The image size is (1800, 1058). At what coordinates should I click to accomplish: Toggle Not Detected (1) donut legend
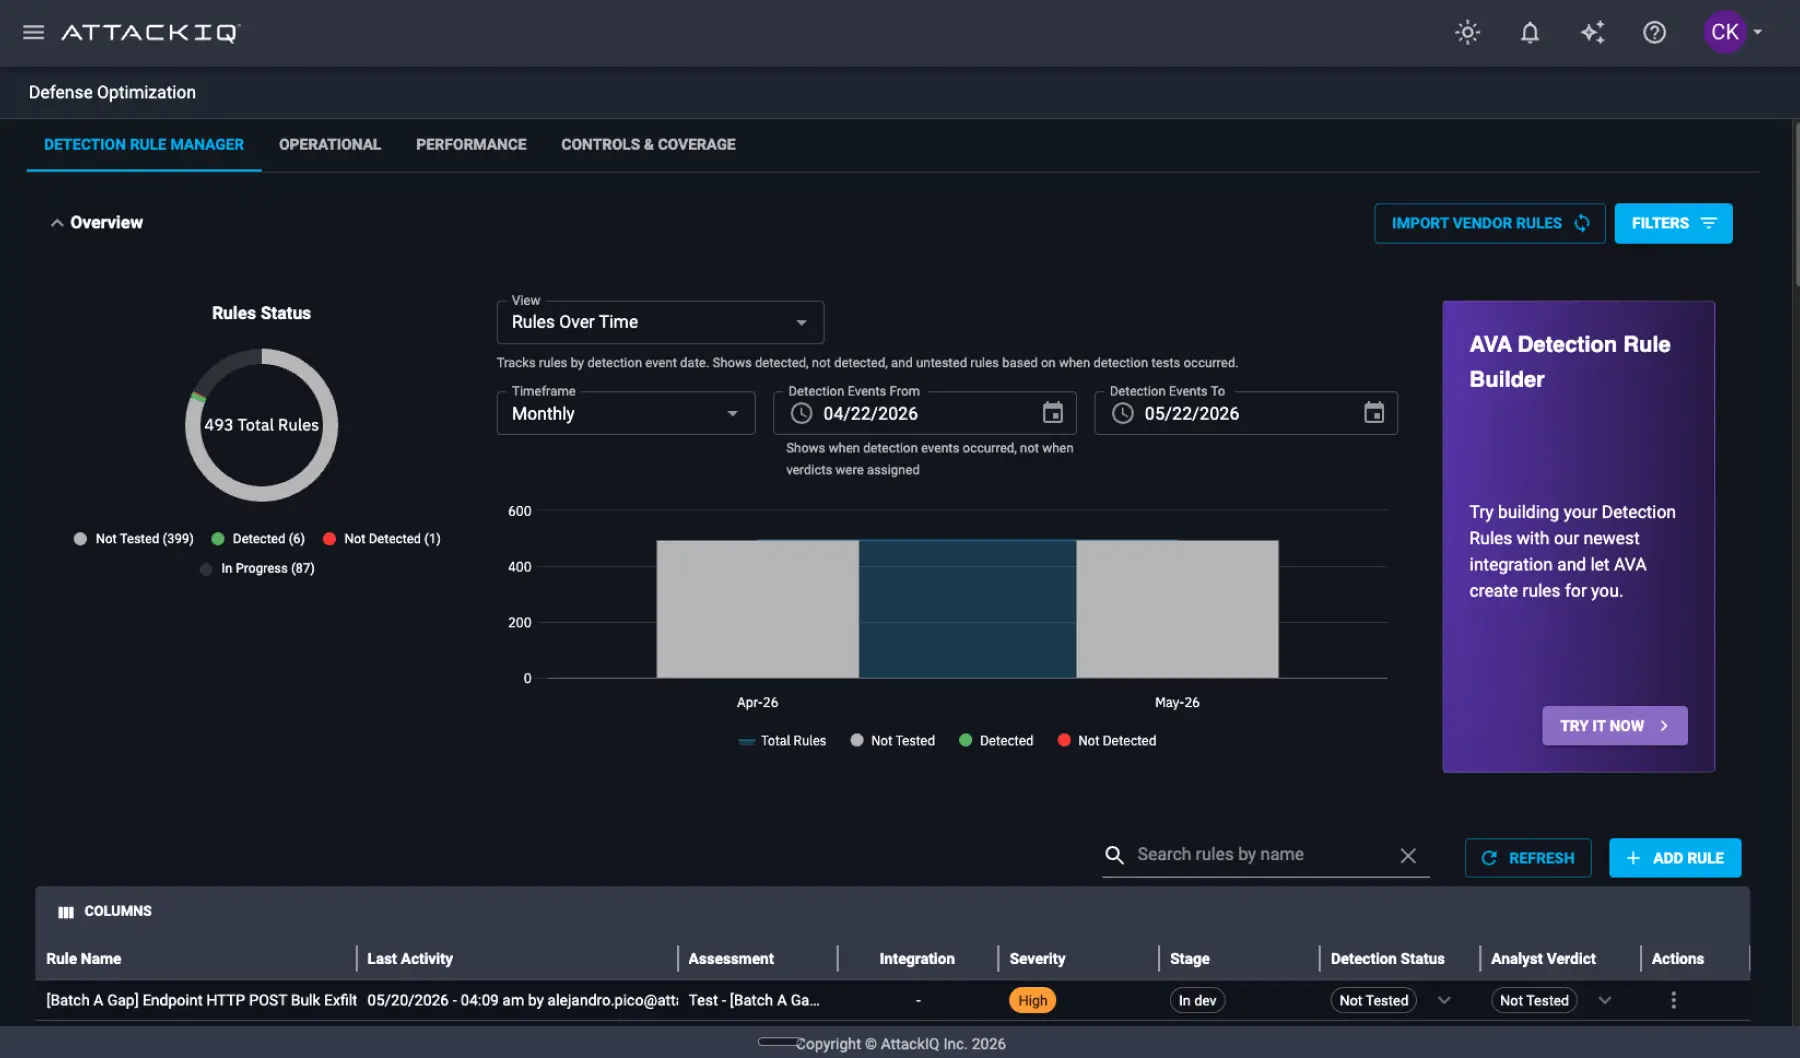click(382, 539)
